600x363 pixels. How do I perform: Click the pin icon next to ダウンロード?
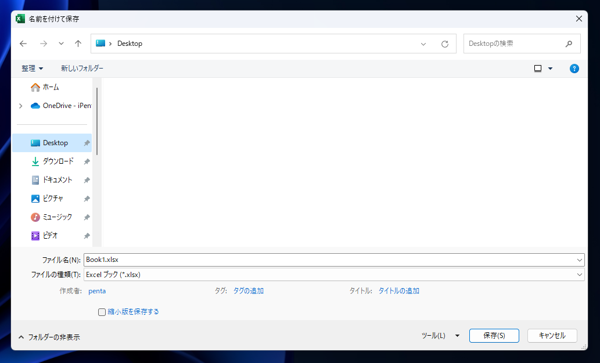coord(87,162)
